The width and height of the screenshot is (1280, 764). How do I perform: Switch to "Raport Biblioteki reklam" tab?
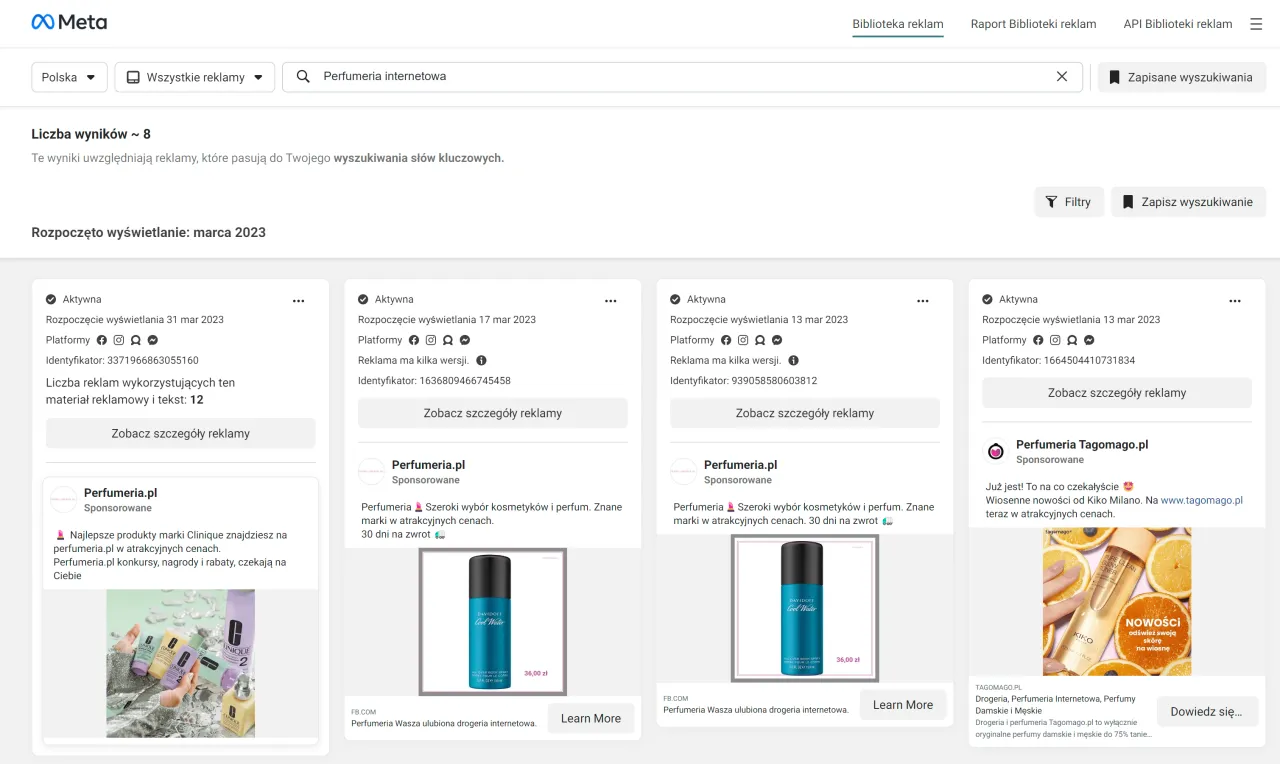point(1034,23)
